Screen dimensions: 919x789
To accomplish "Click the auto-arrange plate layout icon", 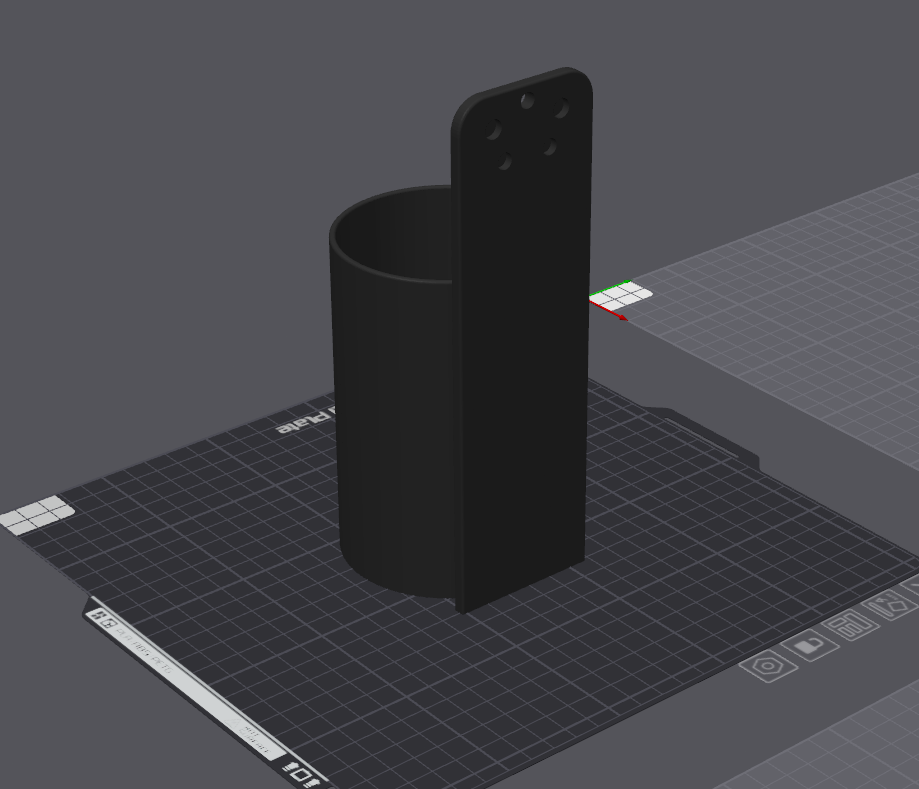I will [850, 625].
